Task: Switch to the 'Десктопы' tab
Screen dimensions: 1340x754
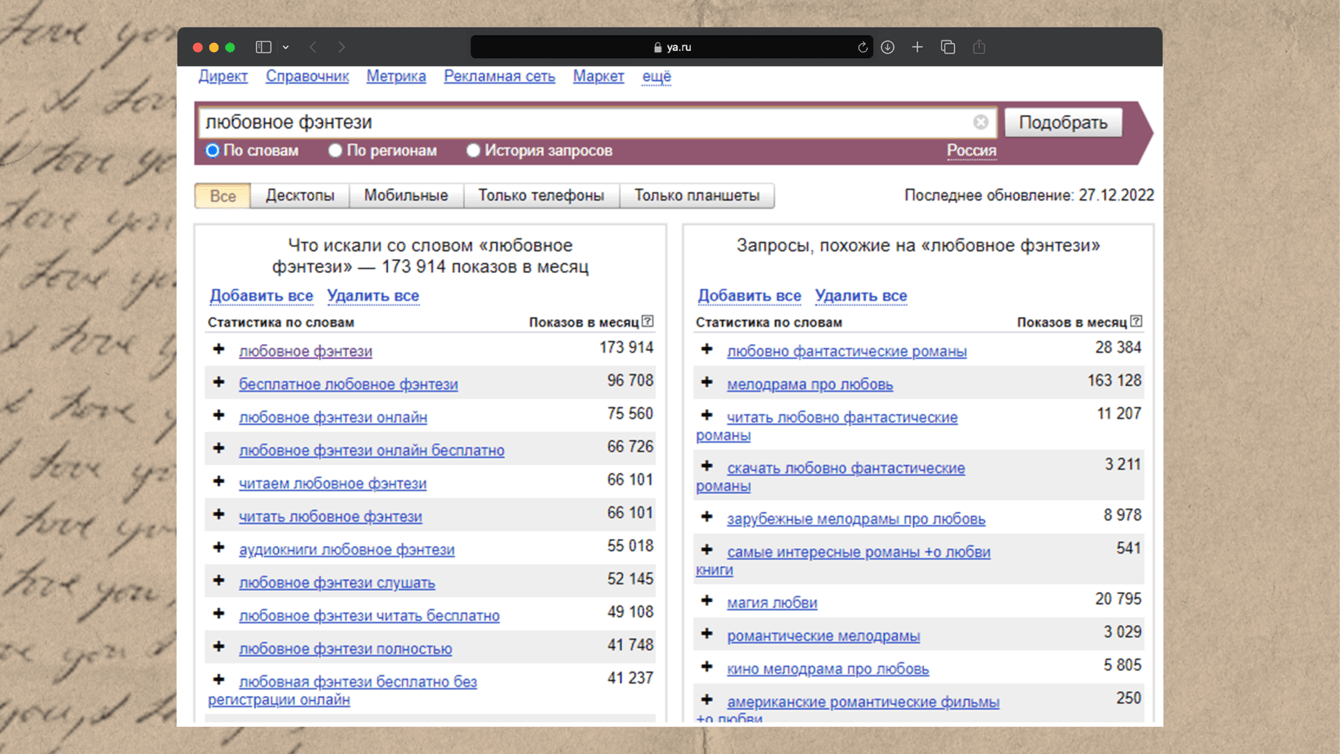Action: (300, 196)
